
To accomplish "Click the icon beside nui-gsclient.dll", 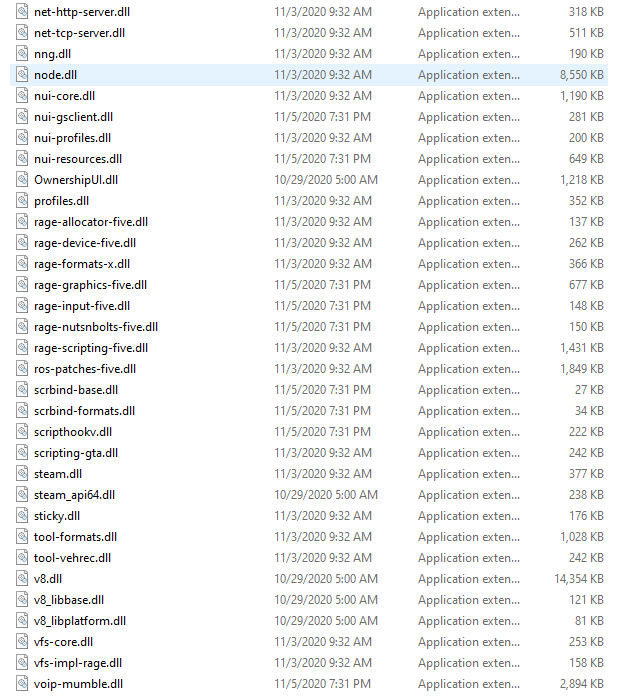I will (22, 117).
